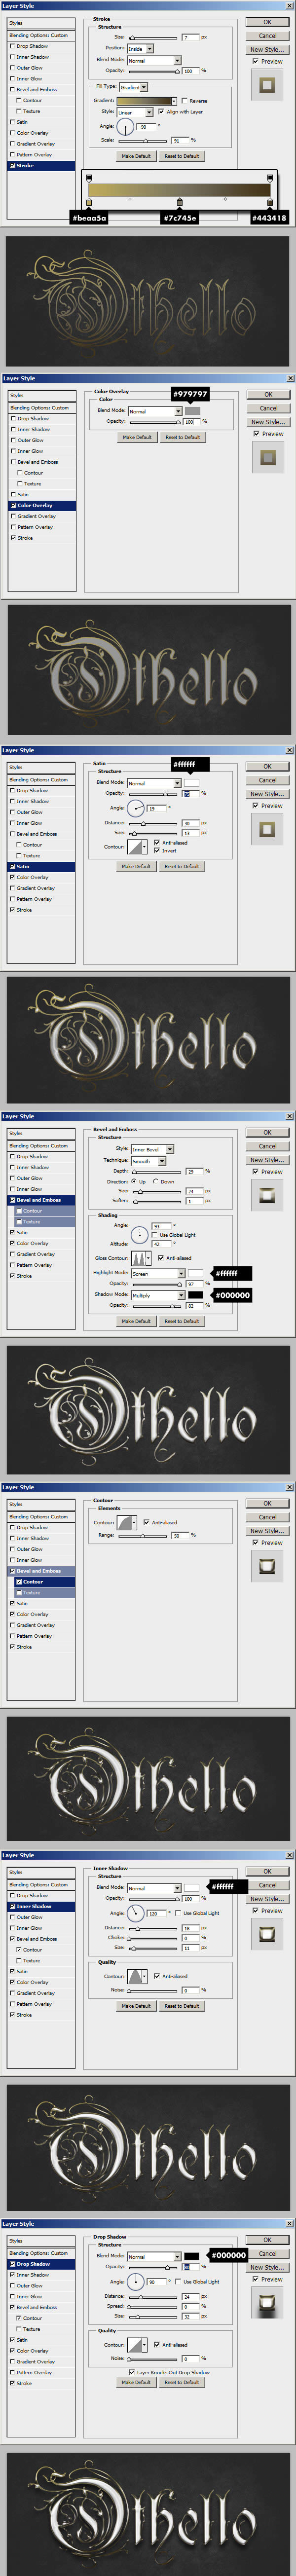The image size is (296, 2576).
Task: Click the right gradient stop labeled #443418
Action: 270,202
